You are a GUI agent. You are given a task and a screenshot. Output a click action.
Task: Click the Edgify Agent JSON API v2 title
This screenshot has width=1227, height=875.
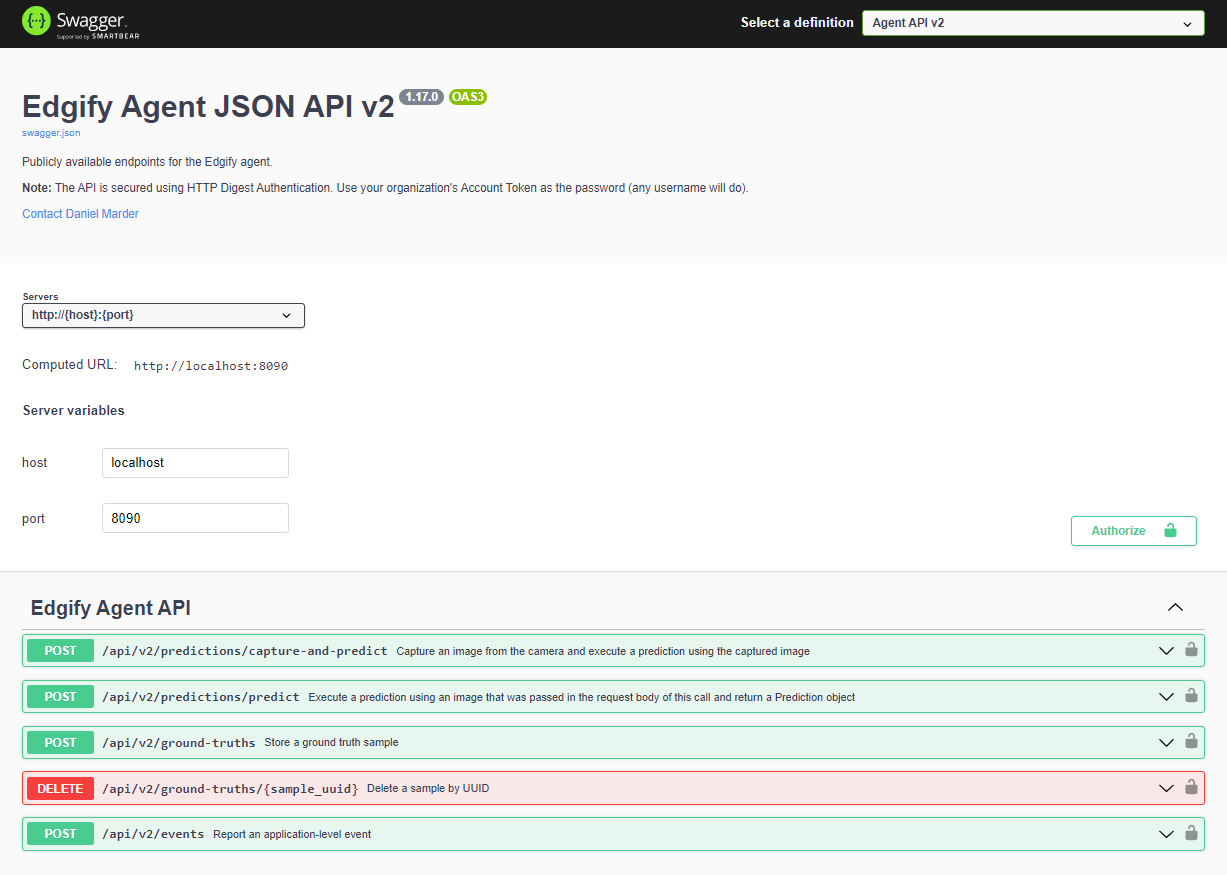click(x=208, y=107)
